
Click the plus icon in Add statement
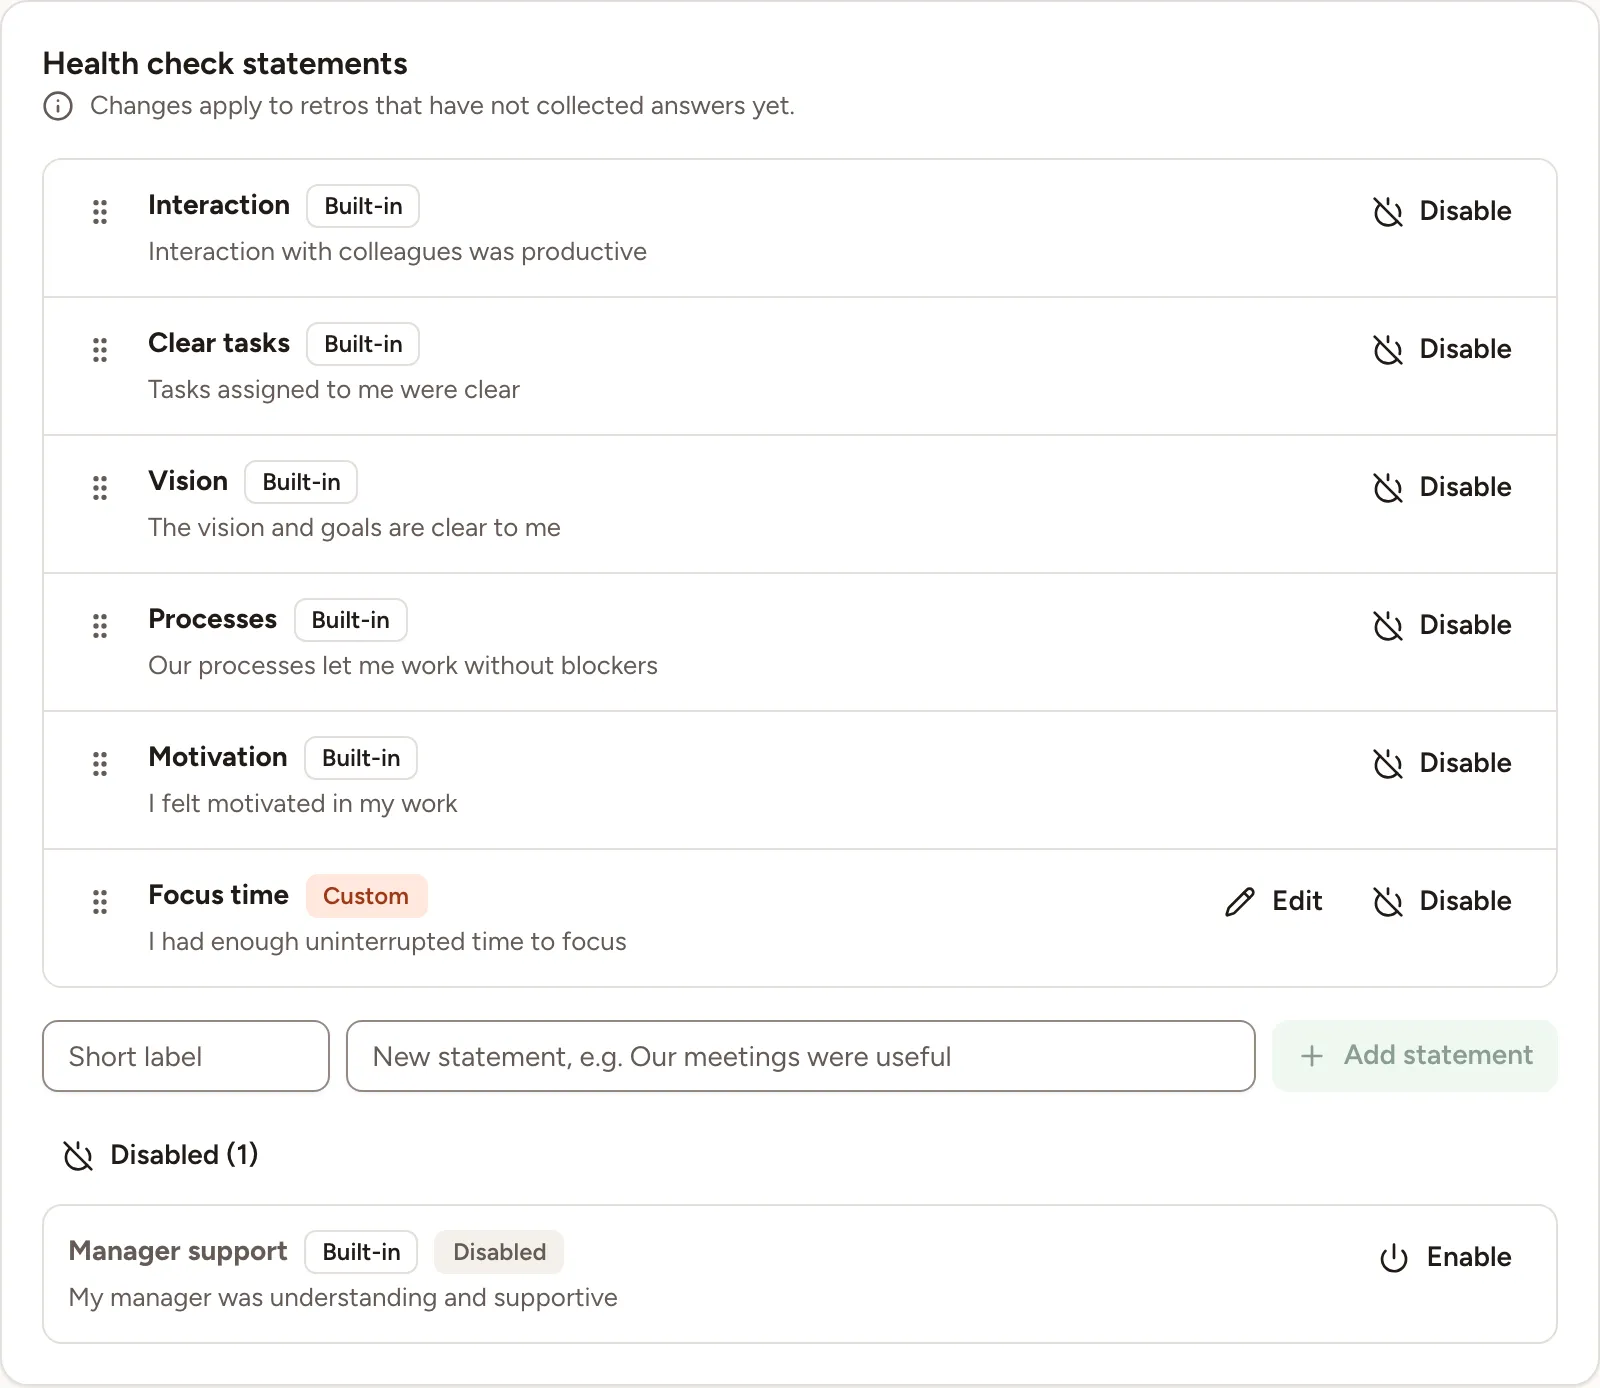click(x=1312, y=1056)
